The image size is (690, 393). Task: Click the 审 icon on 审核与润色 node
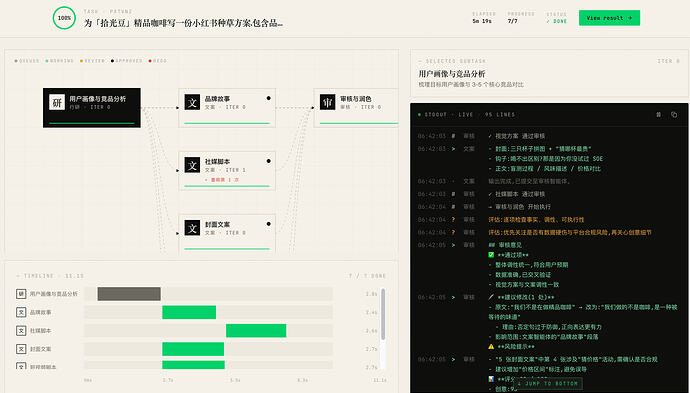tap(327, 102)
